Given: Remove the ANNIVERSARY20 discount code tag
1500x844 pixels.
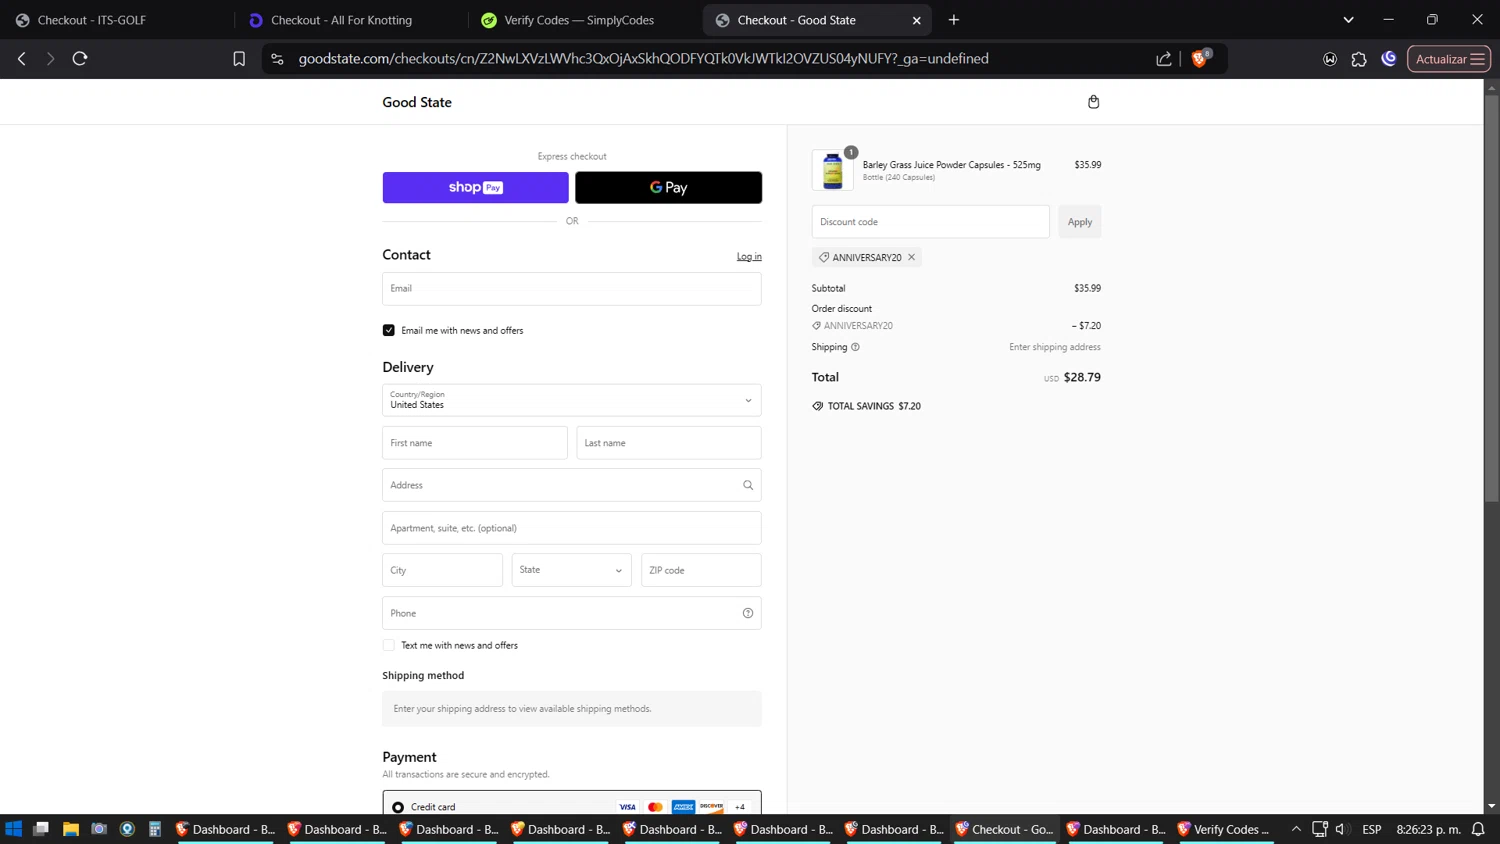Looking at the screenshot, I should 912,257.
